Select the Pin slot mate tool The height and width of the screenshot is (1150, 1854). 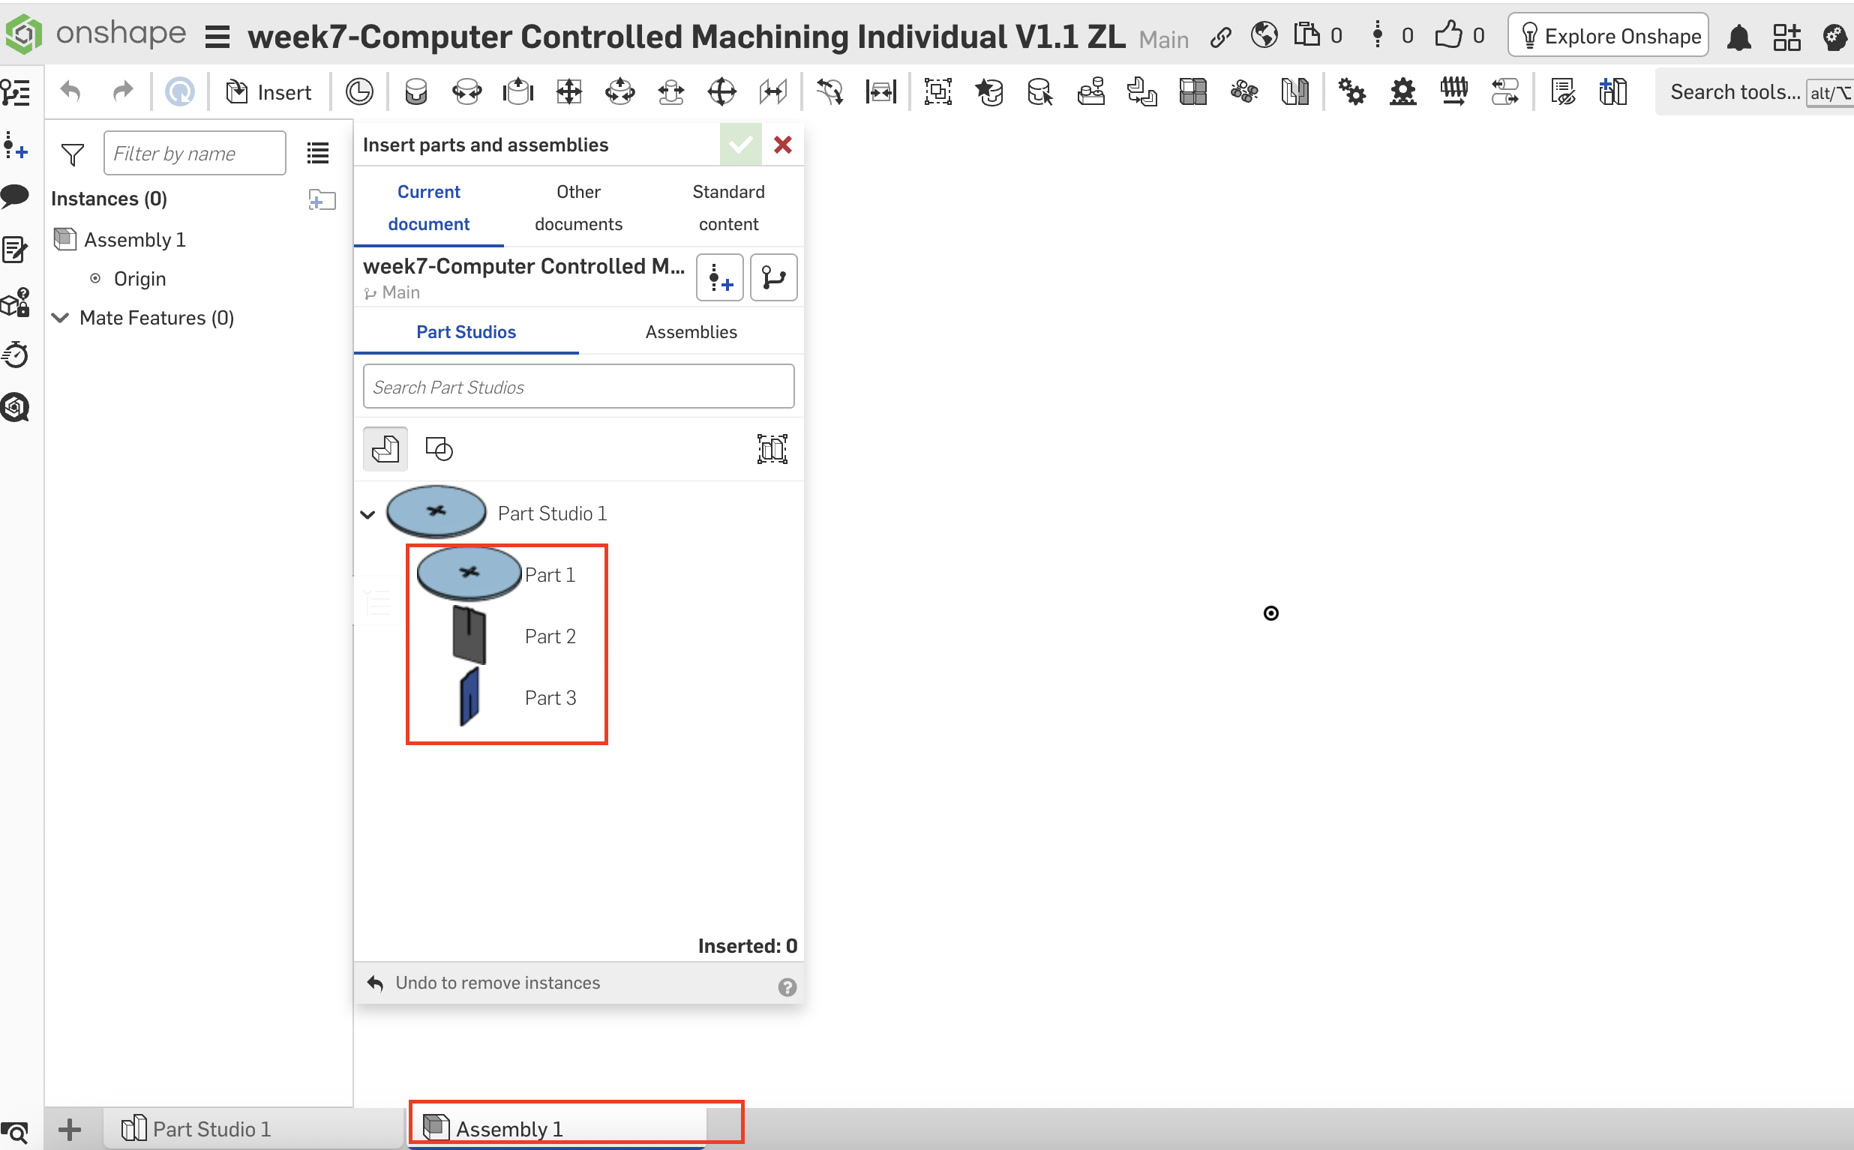click(671, 92)
